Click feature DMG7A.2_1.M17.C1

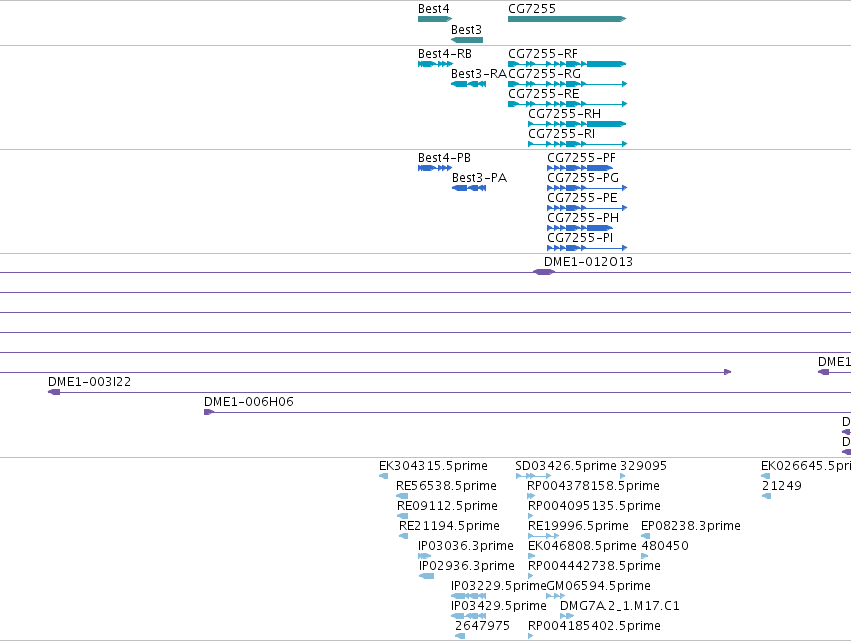567,616
